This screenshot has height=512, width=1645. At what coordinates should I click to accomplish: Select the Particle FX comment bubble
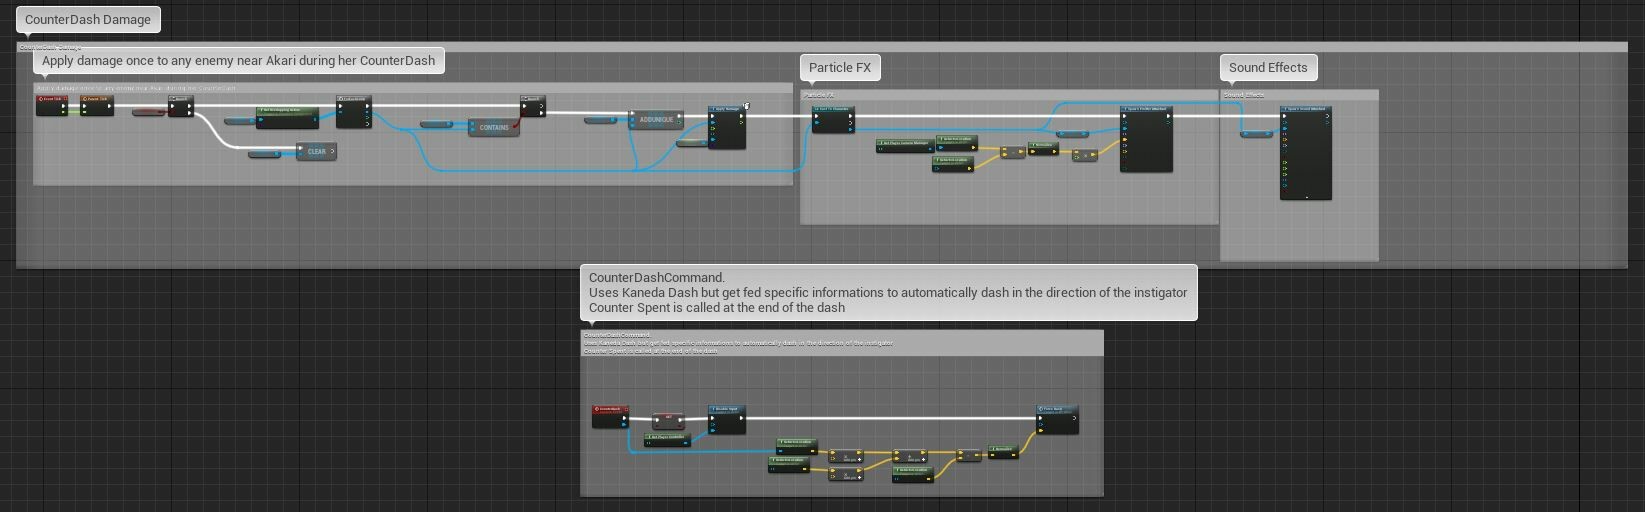coord(840,67)
